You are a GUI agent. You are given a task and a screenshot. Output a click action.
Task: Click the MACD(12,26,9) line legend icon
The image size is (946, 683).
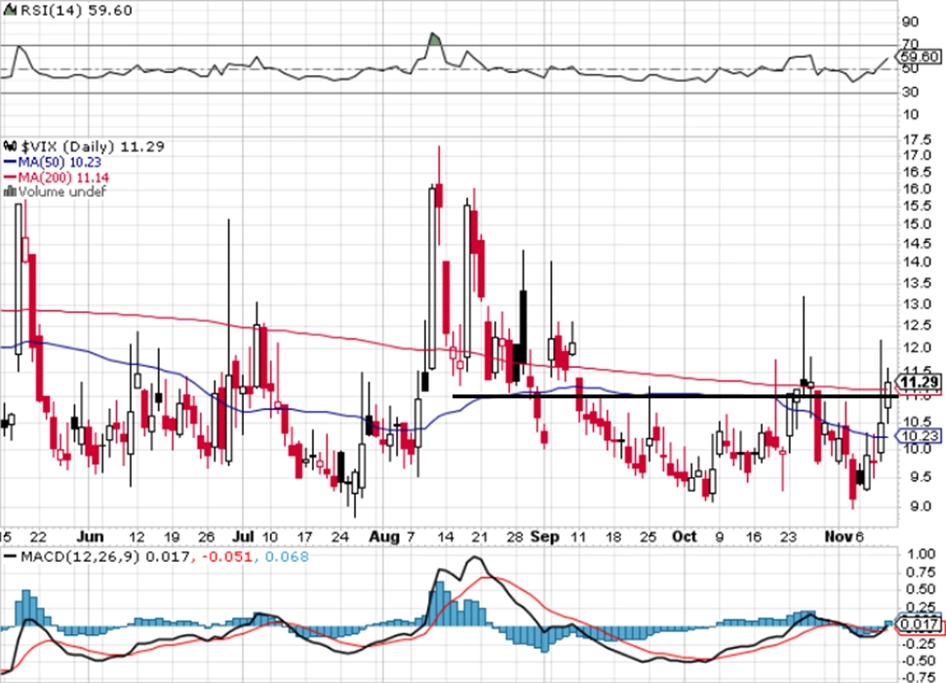click(x=10, y=556)
